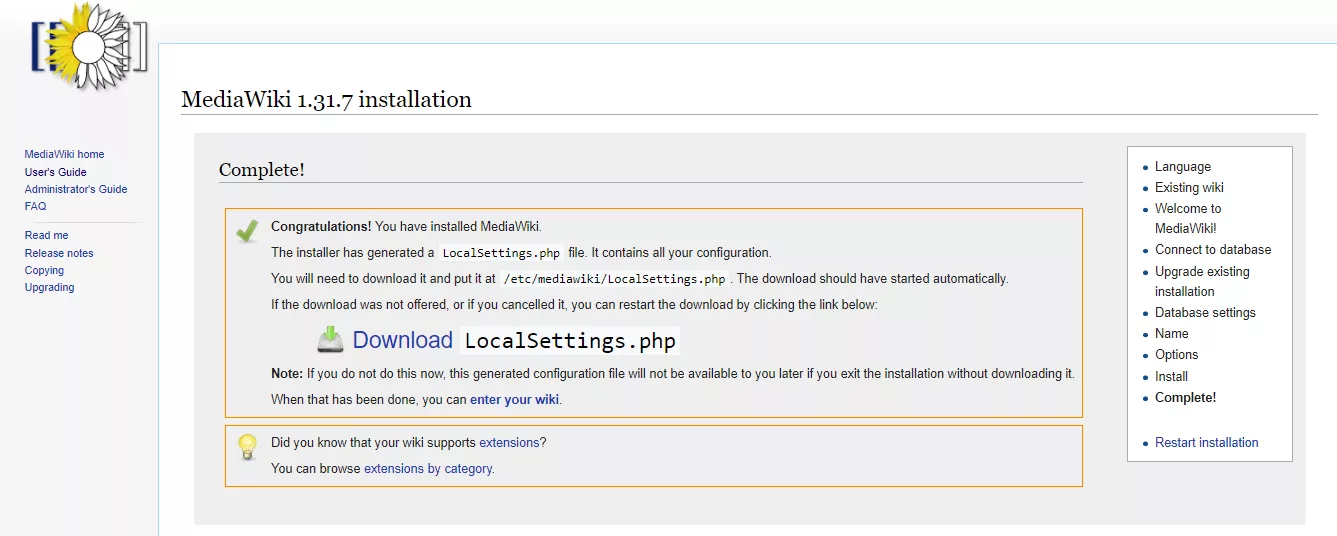Screen dimensions: 1337x536
Task: Open the MediaWiki home link
Action: tap(64, 154)
